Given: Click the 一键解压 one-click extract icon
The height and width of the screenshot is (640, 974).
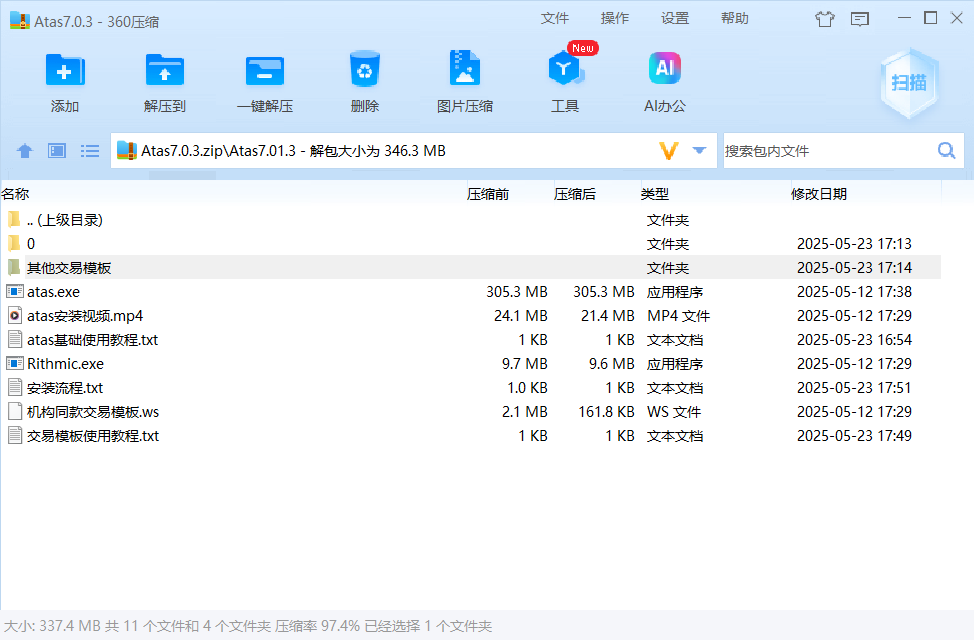Looking at the screenshot, I should pyautogui.click(x=265, y=71).
